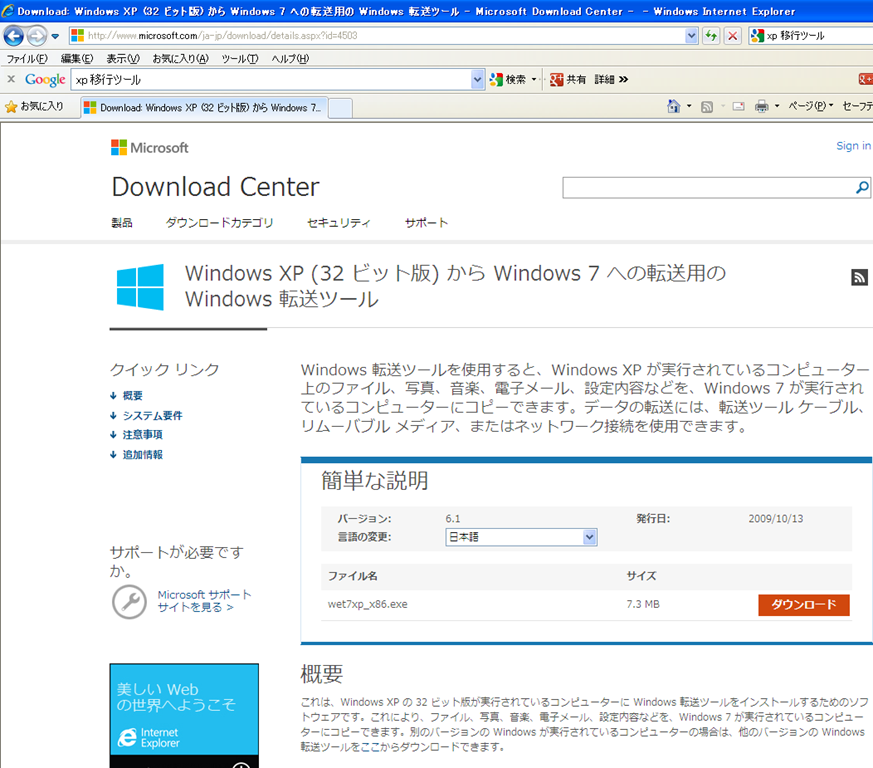Open the ダウンロードカテゴリ navigation item
Screen dimensions: 873x768
[x=219, y=223]
